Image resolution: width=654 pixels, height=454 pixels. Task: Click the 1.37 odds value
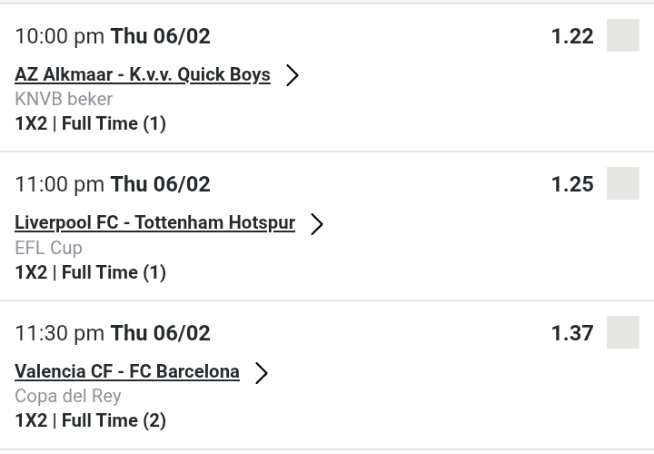573,333
